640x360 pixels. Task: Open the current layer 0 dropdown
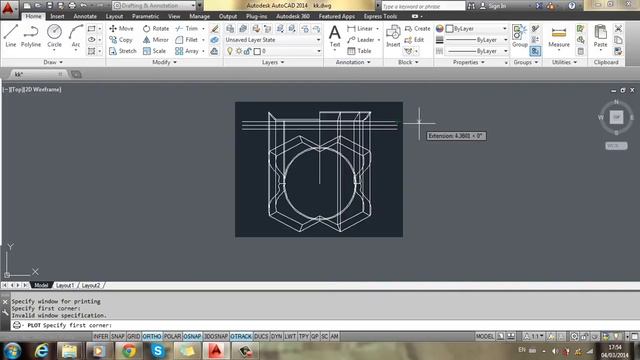click(273, 51)
